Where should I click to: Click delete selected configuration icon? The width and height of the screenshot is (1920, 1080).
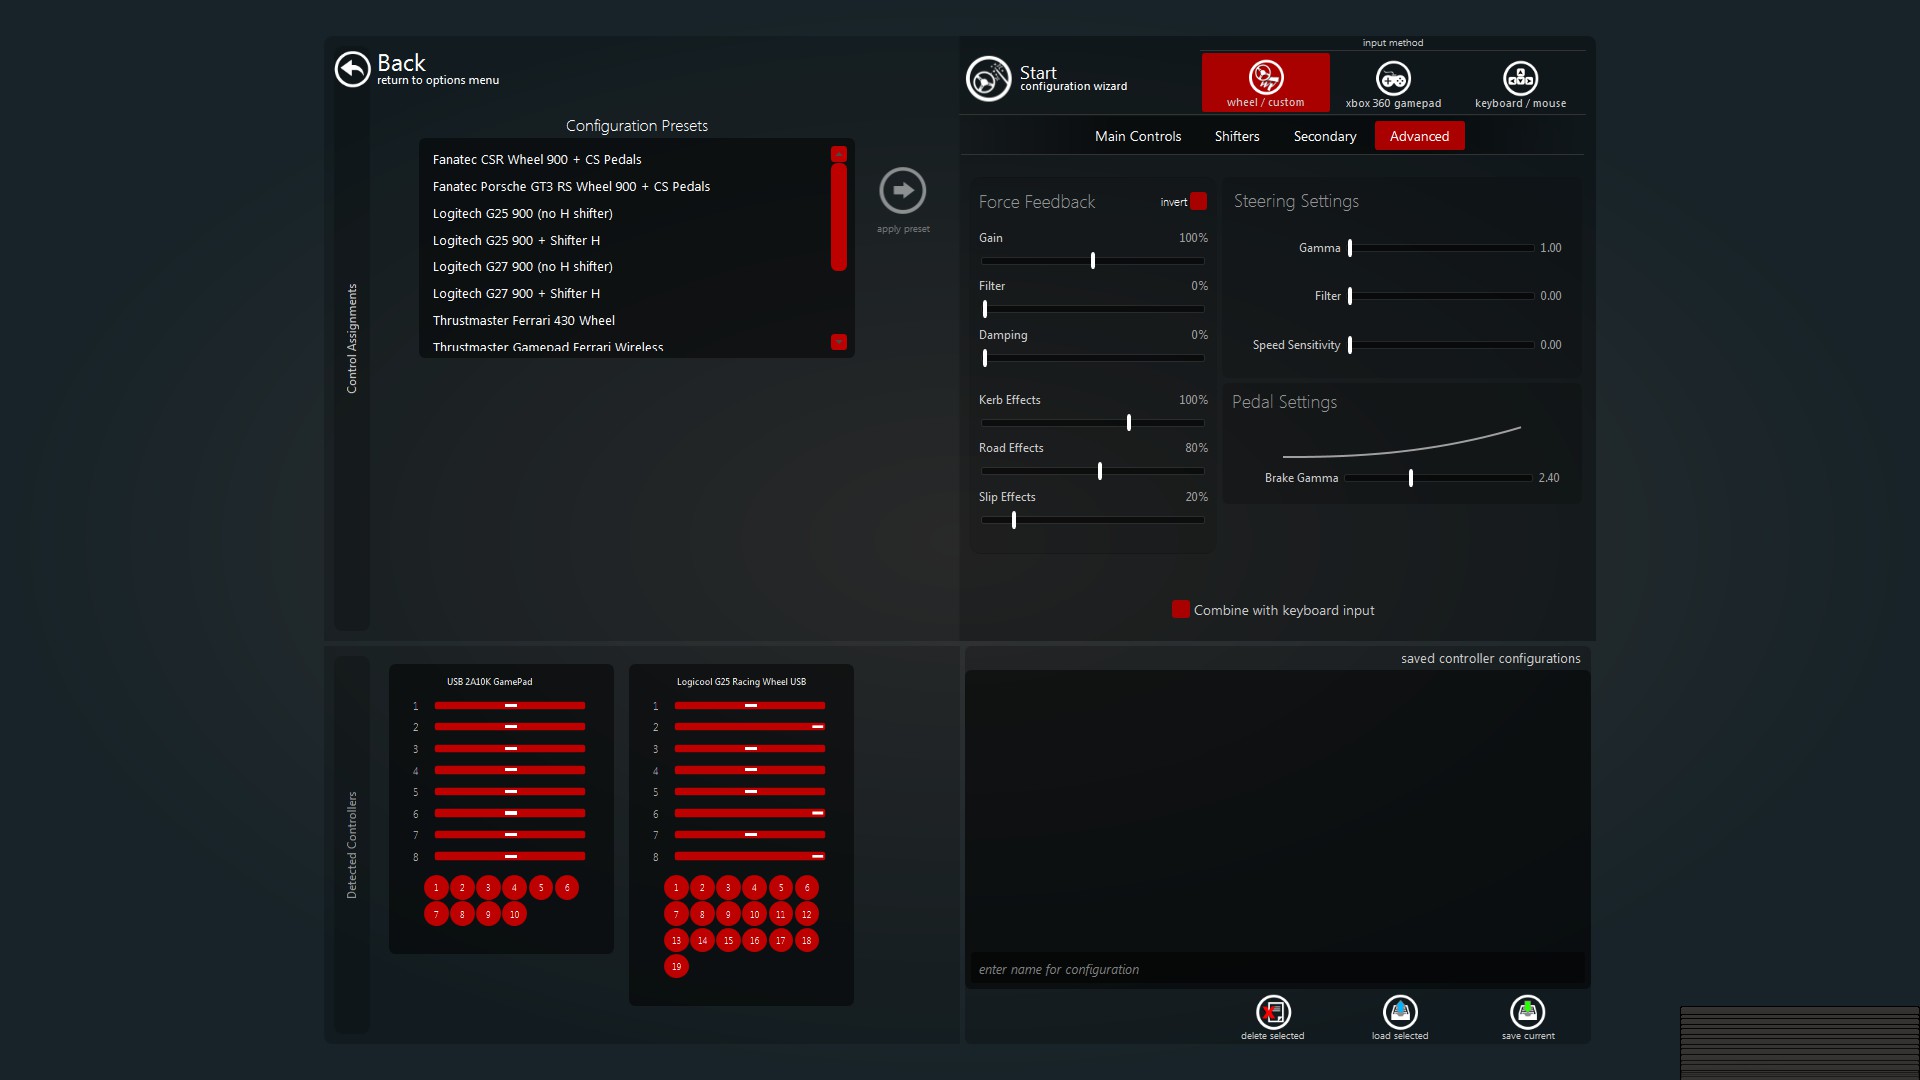coord(1272,1012)
